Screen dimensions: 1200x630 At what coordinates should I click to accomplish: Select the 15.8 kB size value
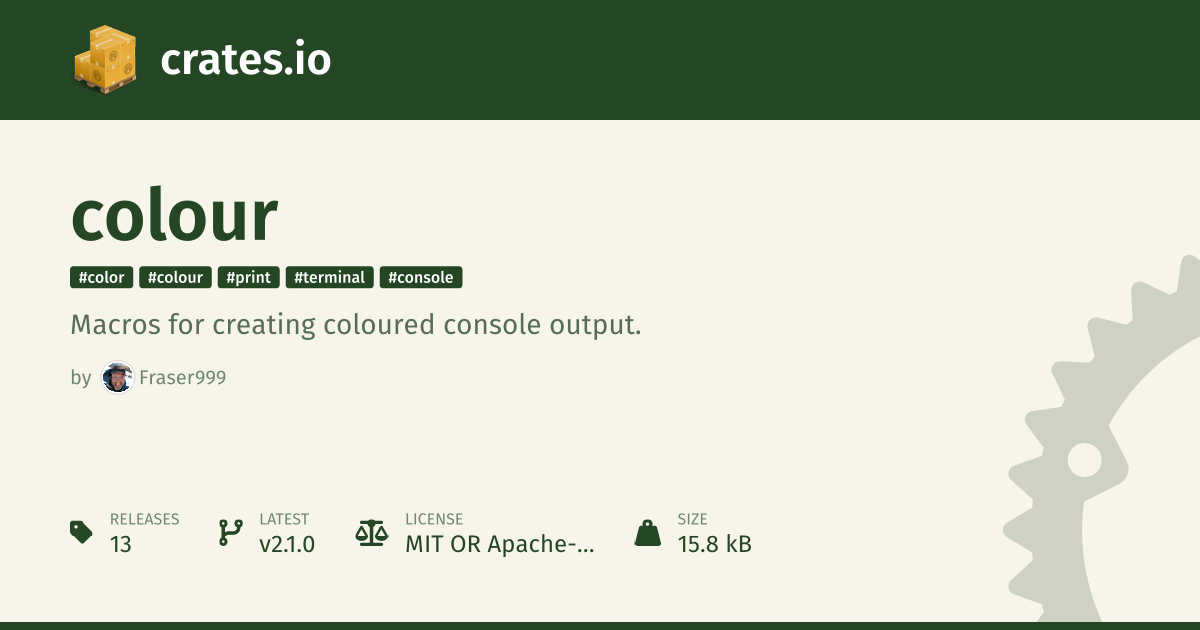pyautogui.click(x=714, y=544)
